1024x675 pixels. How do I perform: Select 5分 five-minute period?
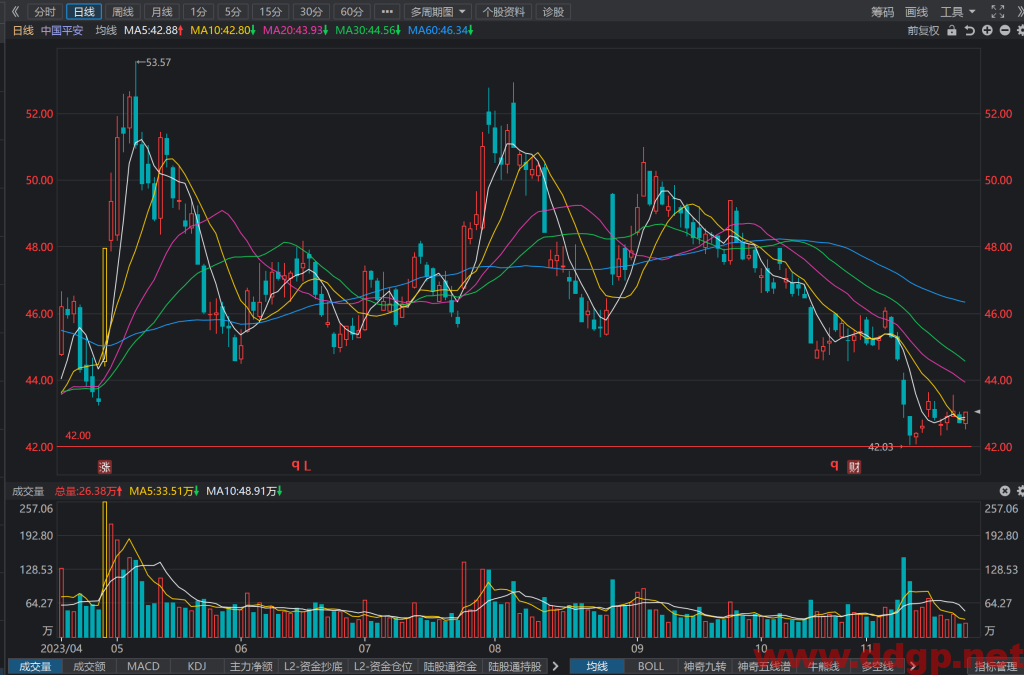[x=232, y=12]
